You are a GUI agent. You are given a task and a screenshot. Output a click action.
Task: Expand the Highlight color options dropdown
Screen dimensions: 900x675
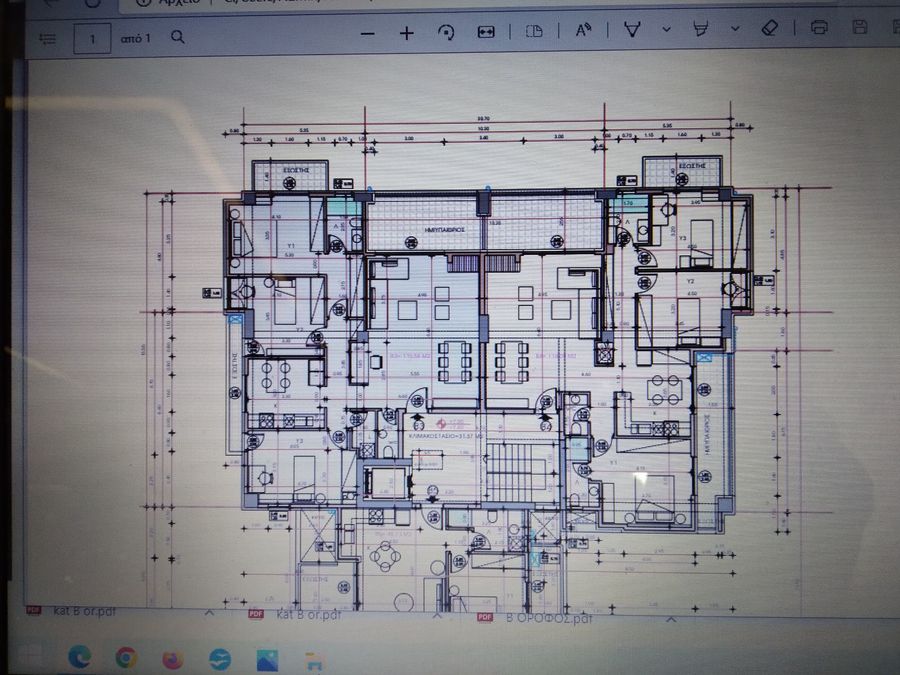tap(735, 28)
